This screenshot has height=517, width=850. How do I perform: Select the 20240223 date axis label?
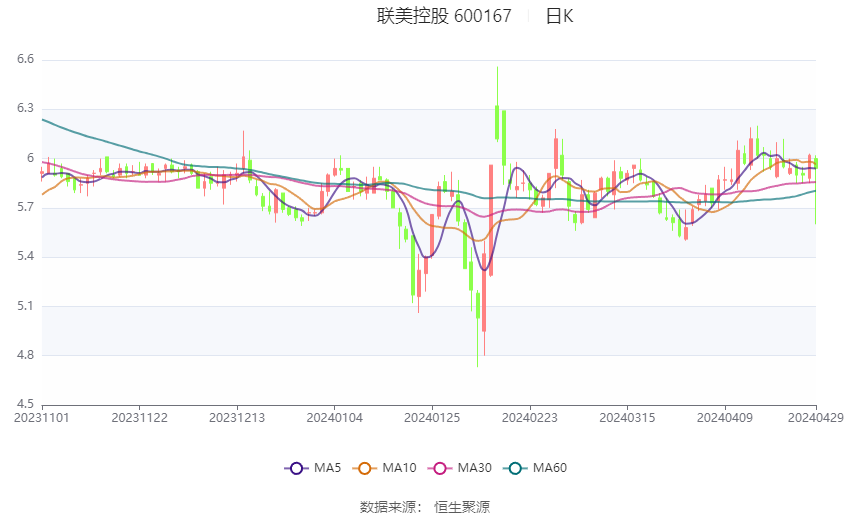(x=530, y=418)
